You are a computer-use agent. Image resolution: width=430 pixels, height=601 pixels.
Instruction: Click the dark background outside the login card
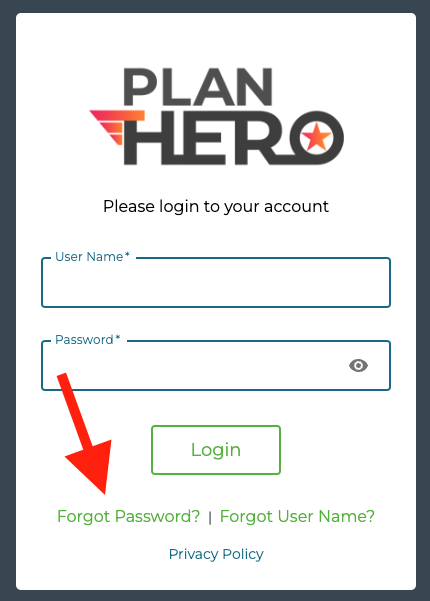coord(7,300)
